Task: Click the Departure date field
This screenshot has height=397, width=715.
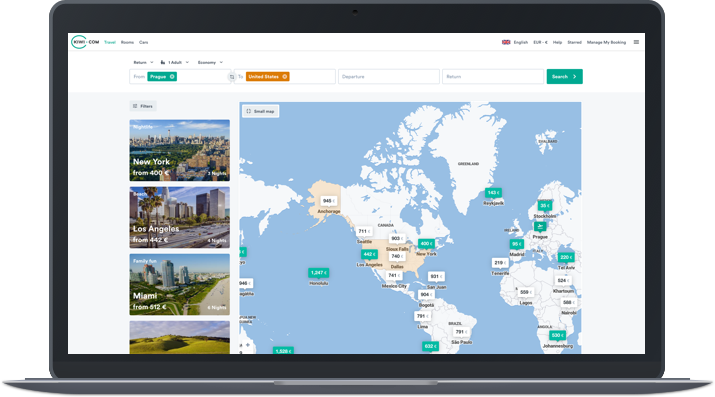Action: click(389, 77)
